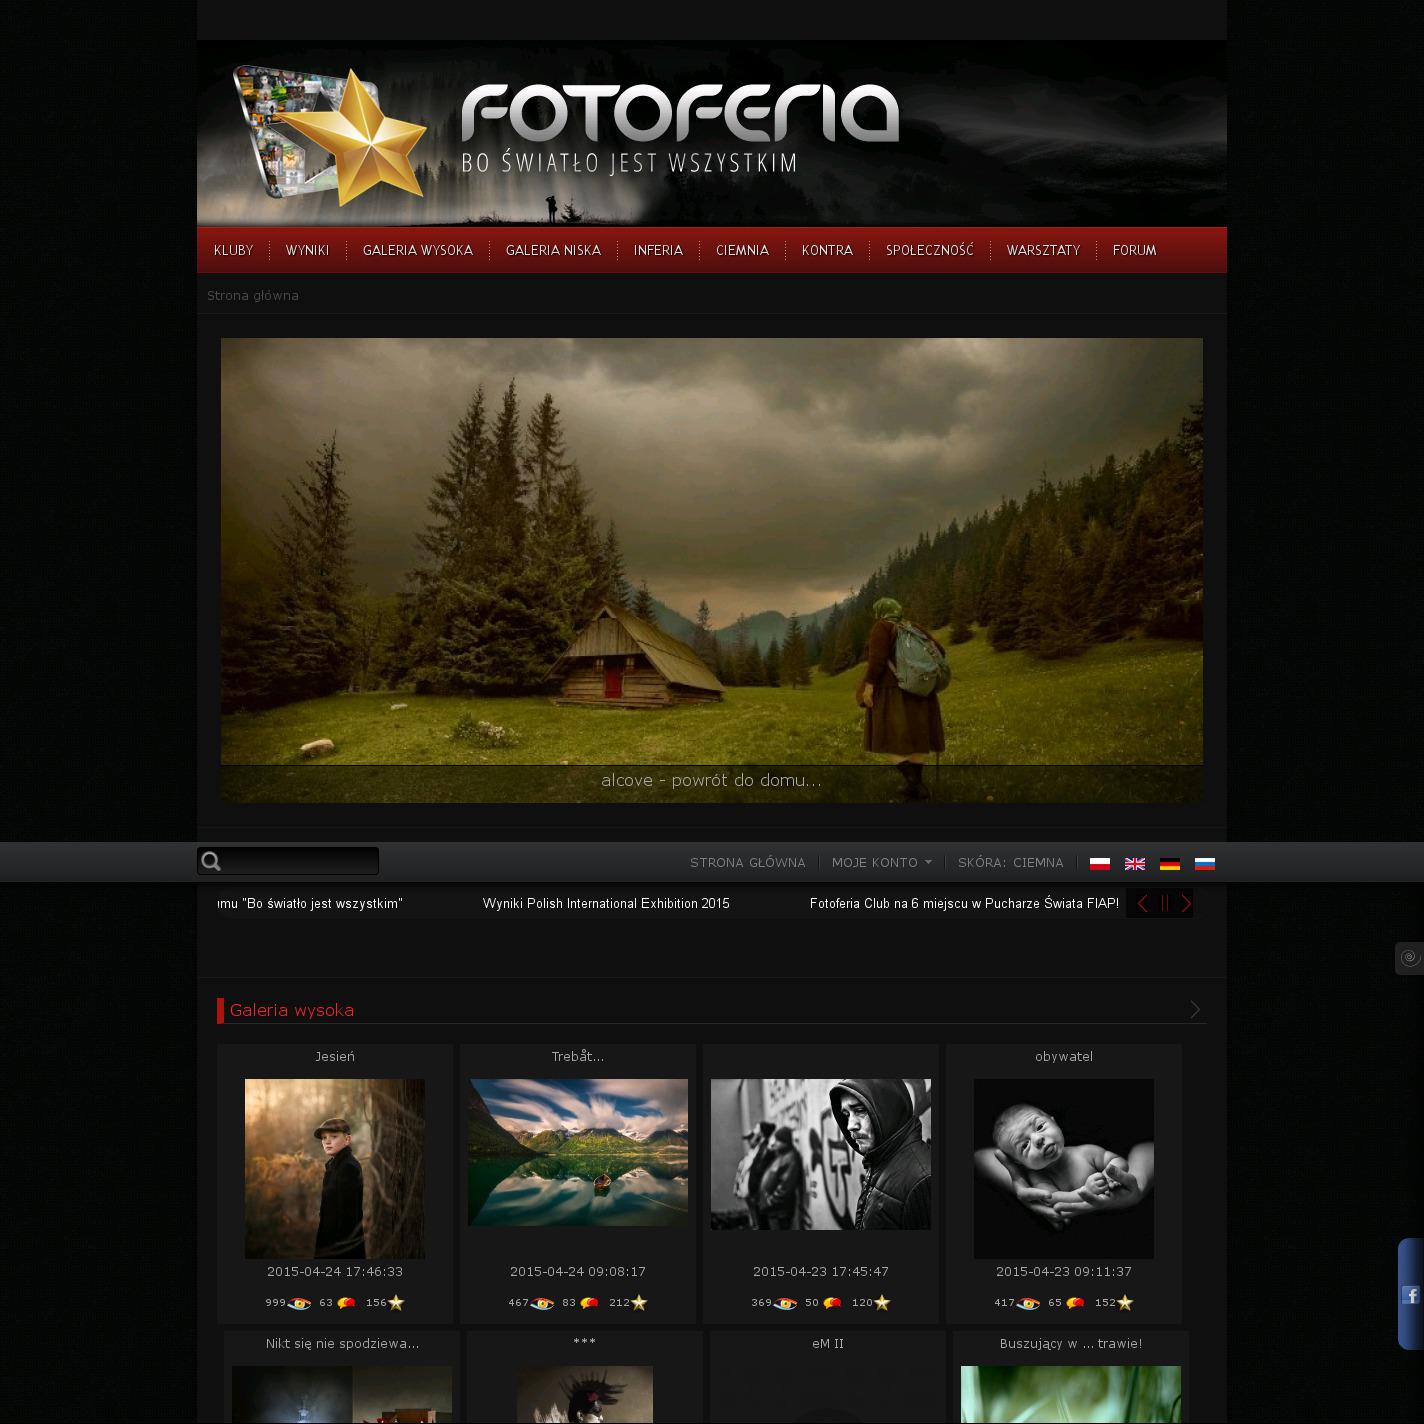Click rating star icon for 17:45:47 photo
This screenshot has width=1424, height=1424.
click(882, 1302)
